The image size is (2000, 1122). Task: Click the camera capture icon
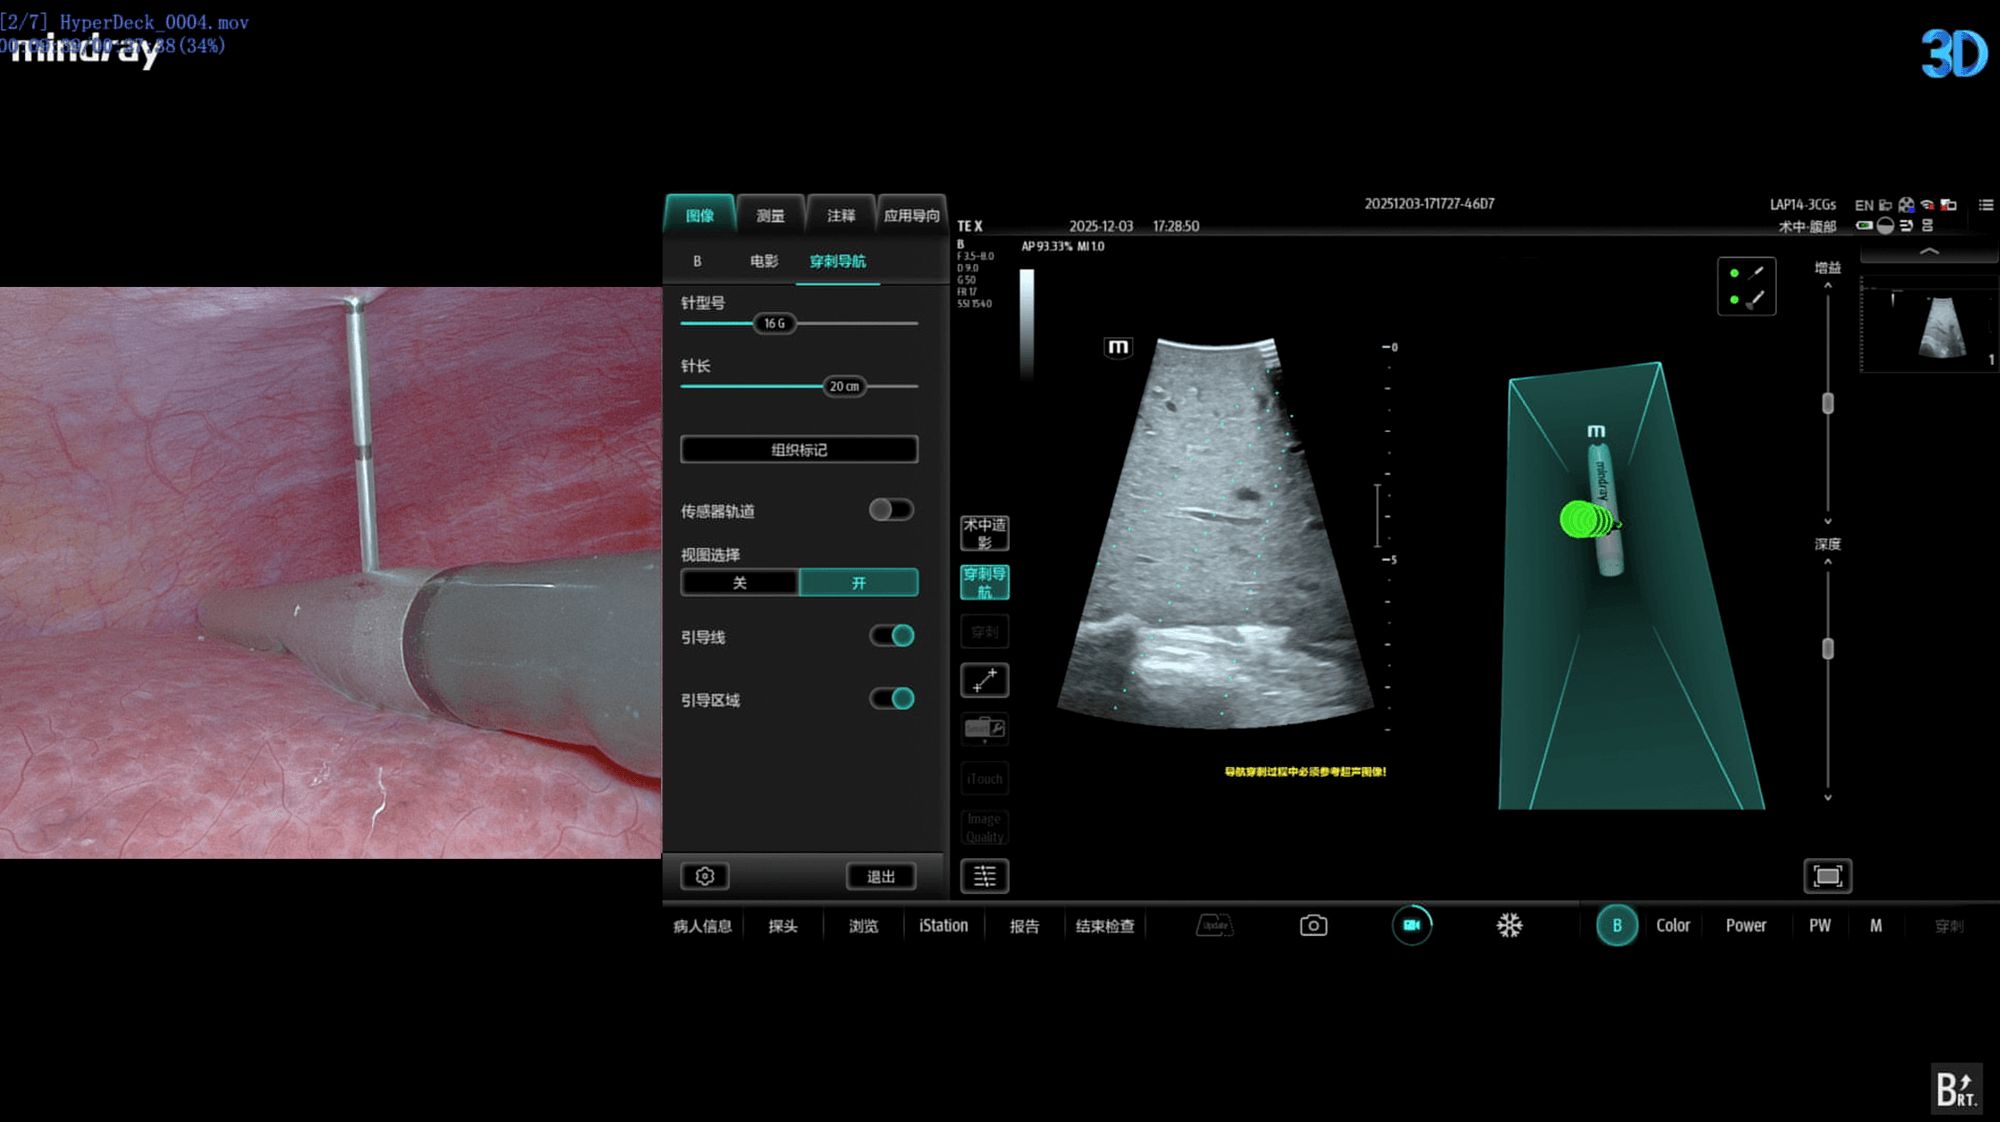click(1313, 925)
